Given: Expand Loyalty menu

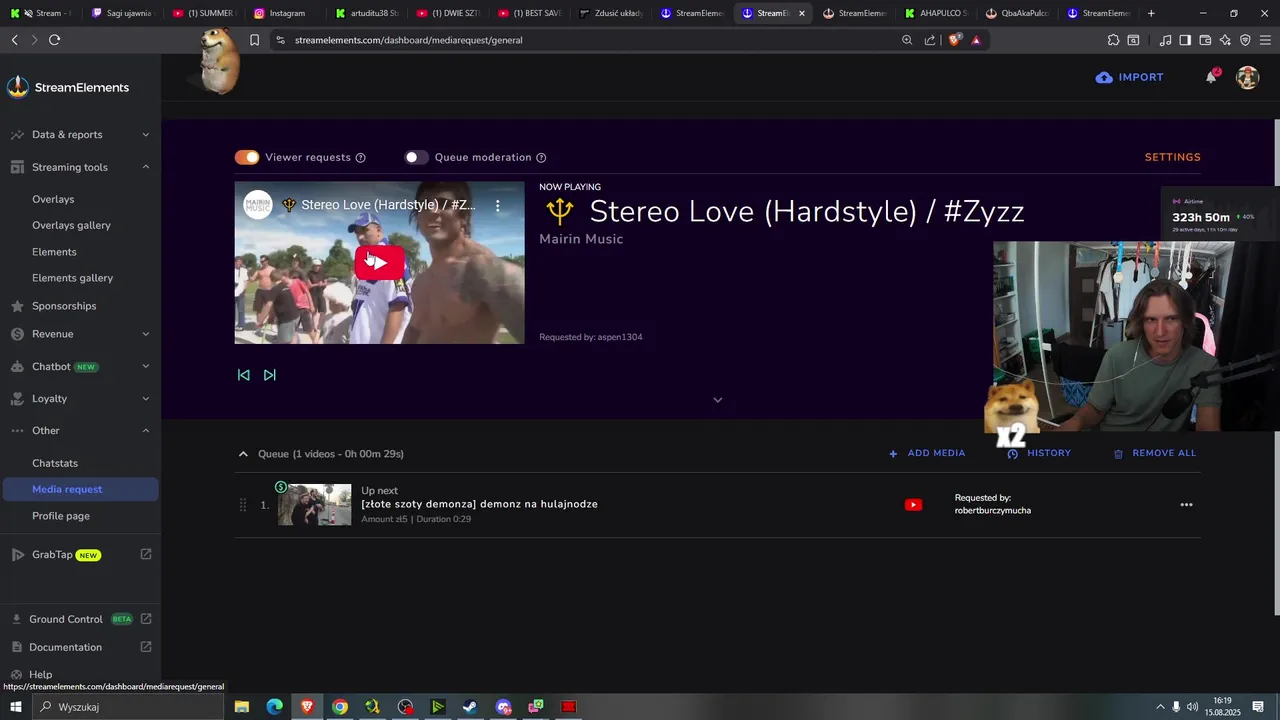Looking at the screenshot, I should 80,398.
